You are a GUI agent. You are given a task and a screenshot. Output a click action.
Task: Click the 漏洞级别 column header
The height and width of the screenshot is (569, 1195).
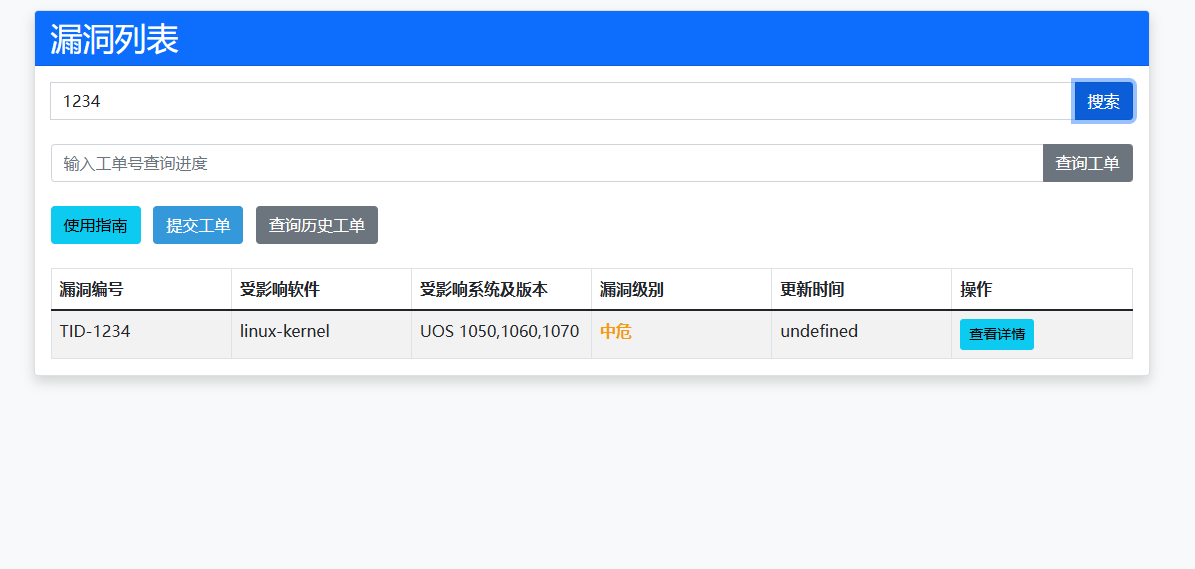pyautogui.click(x=632, y=290)
